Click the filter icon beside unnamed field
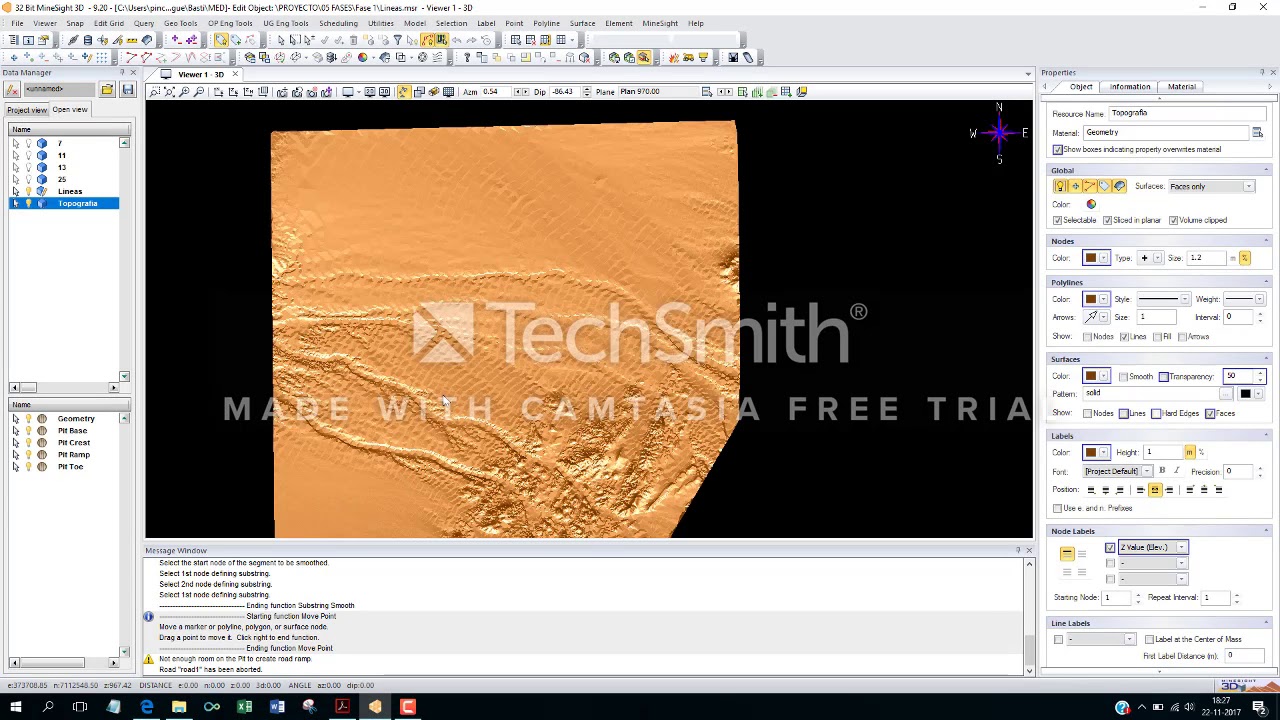 (x=13, y=90)
